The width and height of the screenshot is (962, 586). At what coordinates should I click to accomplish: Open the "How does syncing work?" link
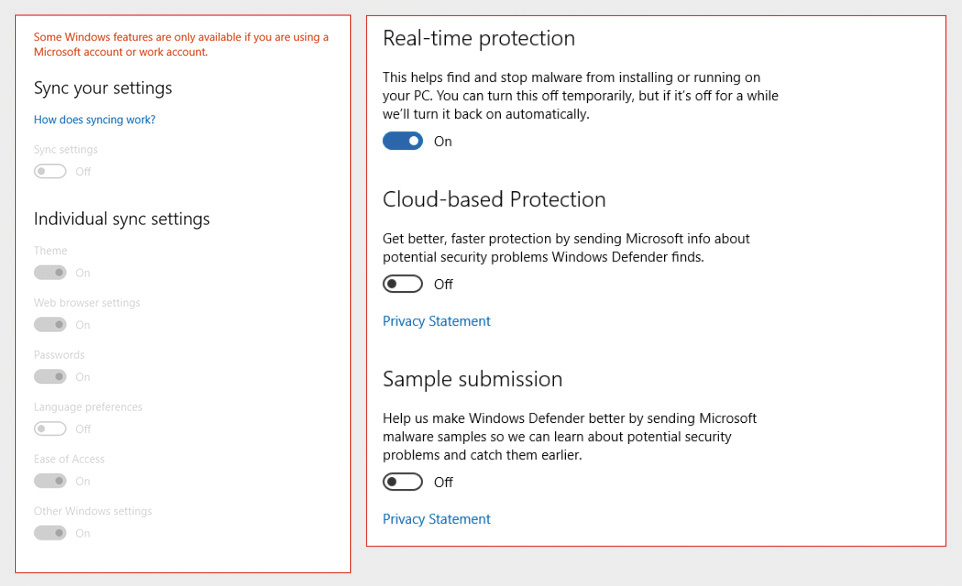[95, 120]
